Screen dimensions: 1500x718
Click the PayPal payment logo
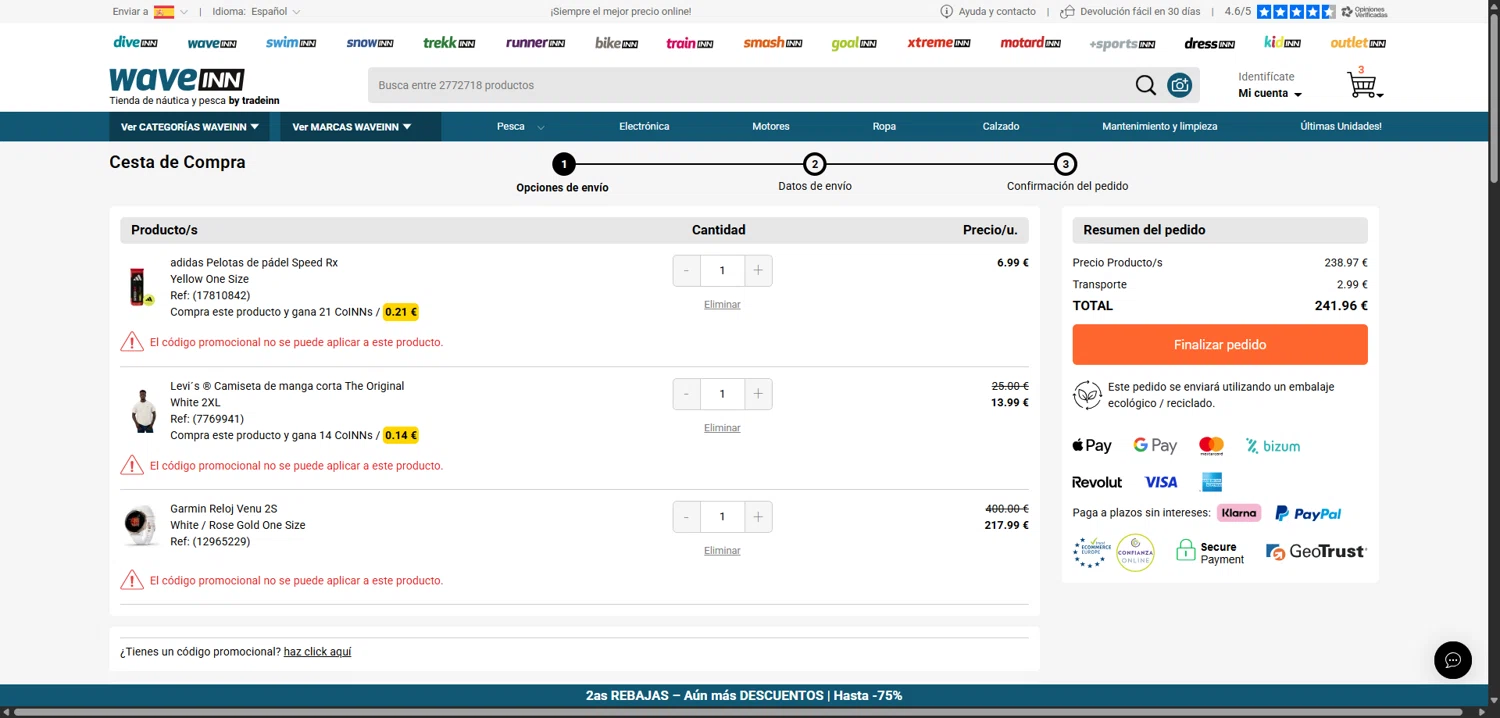pos(1308,513)
